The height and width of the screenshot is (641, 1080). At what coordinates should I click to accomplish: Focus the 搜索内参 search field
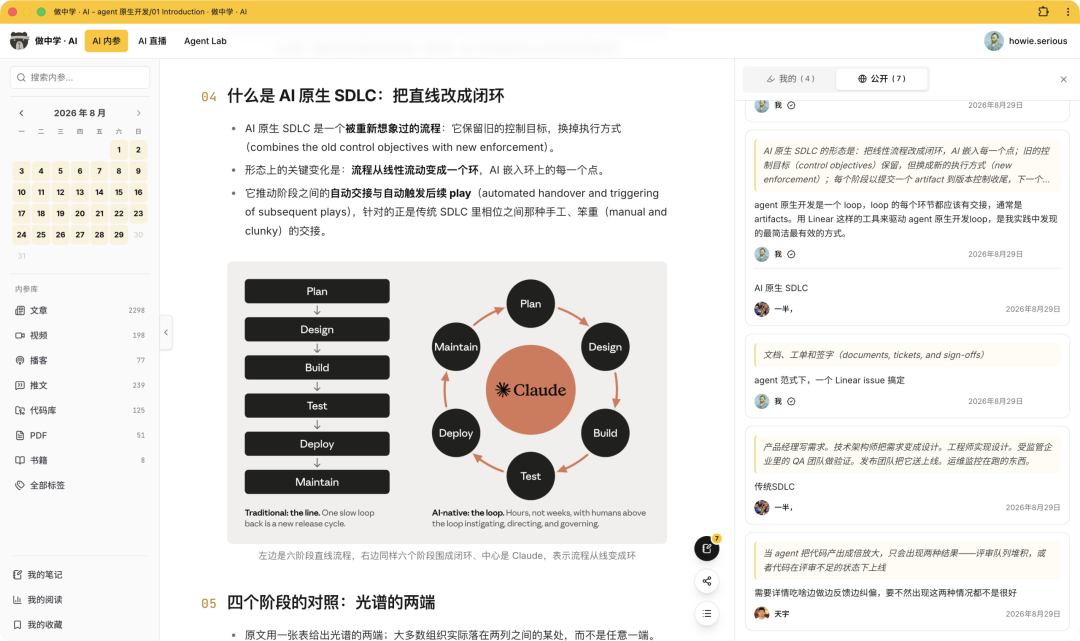click(x=80, y=77)
